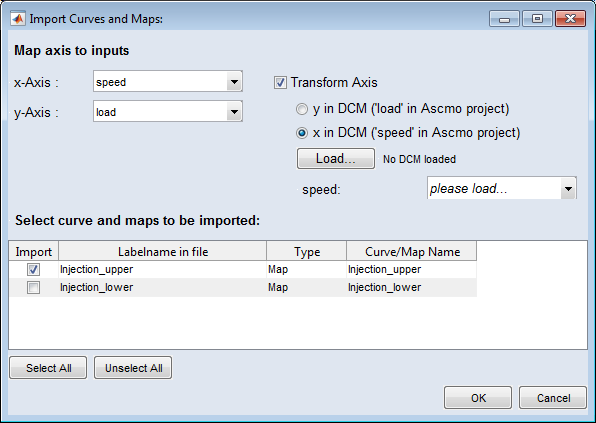The width and height of the screenshot is (596, 423).
Task: Open the y-Axis load dropdown
Action: [x=168, y=111]
